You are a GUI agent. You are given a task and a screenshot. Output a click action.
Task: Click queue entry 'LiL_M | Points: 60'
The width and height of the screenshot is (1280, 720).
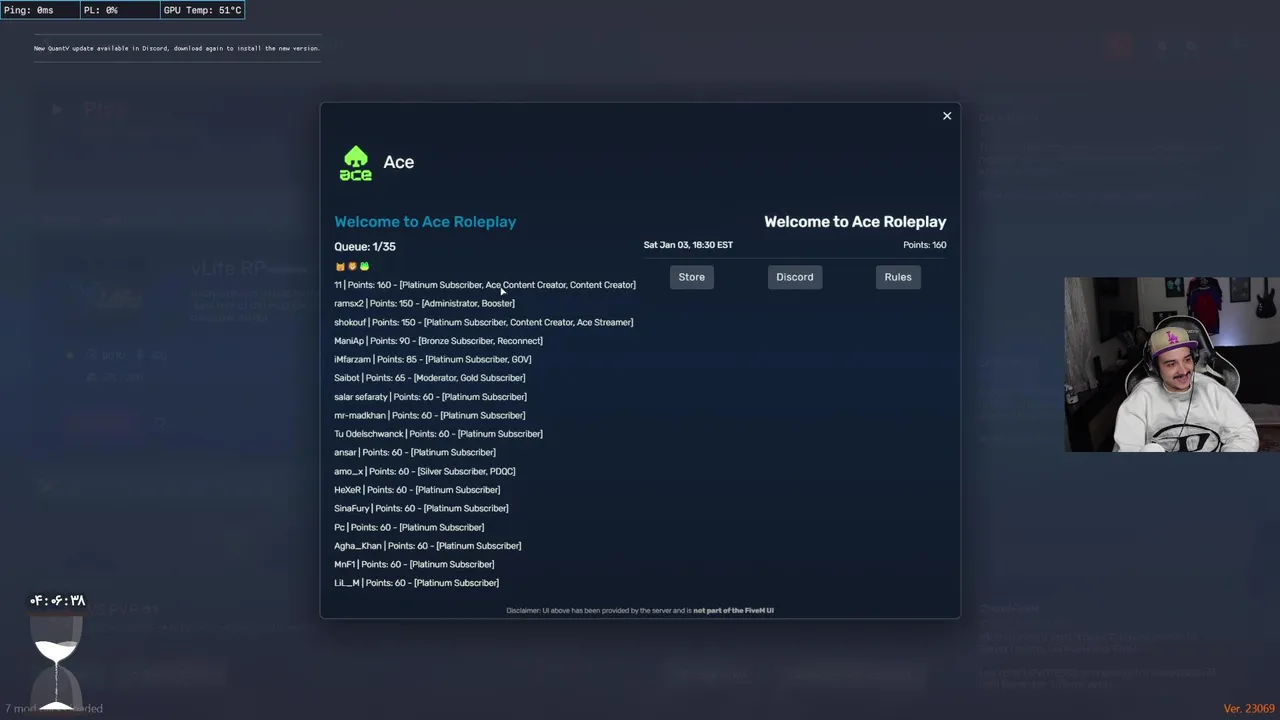coord(416,583)
